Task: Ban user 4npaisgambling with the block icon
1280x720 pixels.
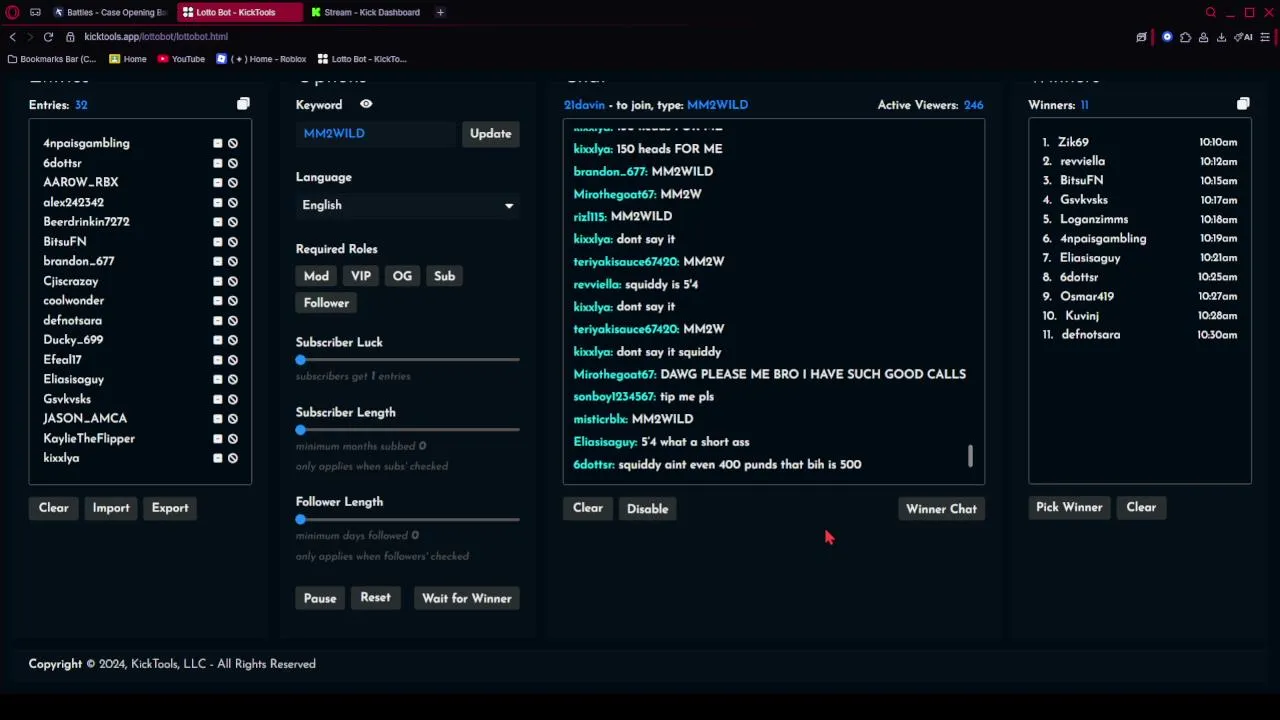Action: [233, 144]
